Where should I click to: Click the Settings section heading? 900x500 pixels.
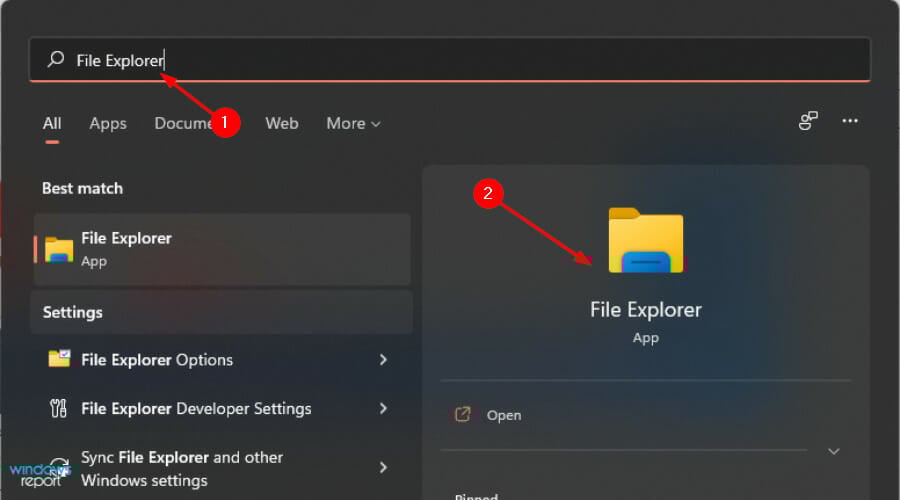pyautogui.click(x=73, y=312)
